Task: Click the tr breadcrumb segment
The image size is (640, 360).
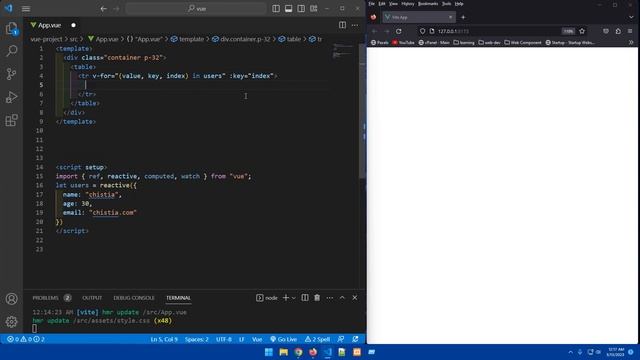Action: [x=316, y=39]
